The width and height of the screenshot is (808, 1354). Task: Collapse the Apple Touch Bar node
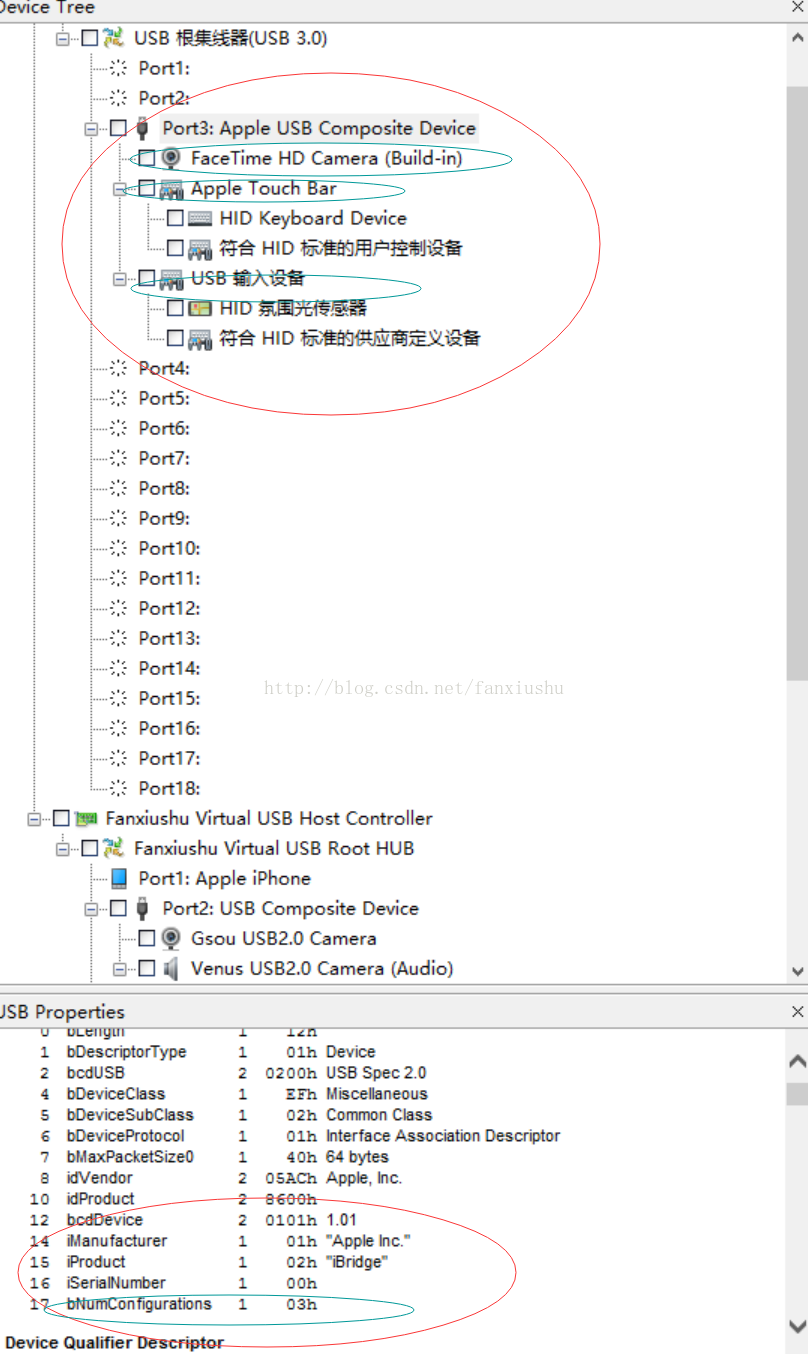pos(120,188)
